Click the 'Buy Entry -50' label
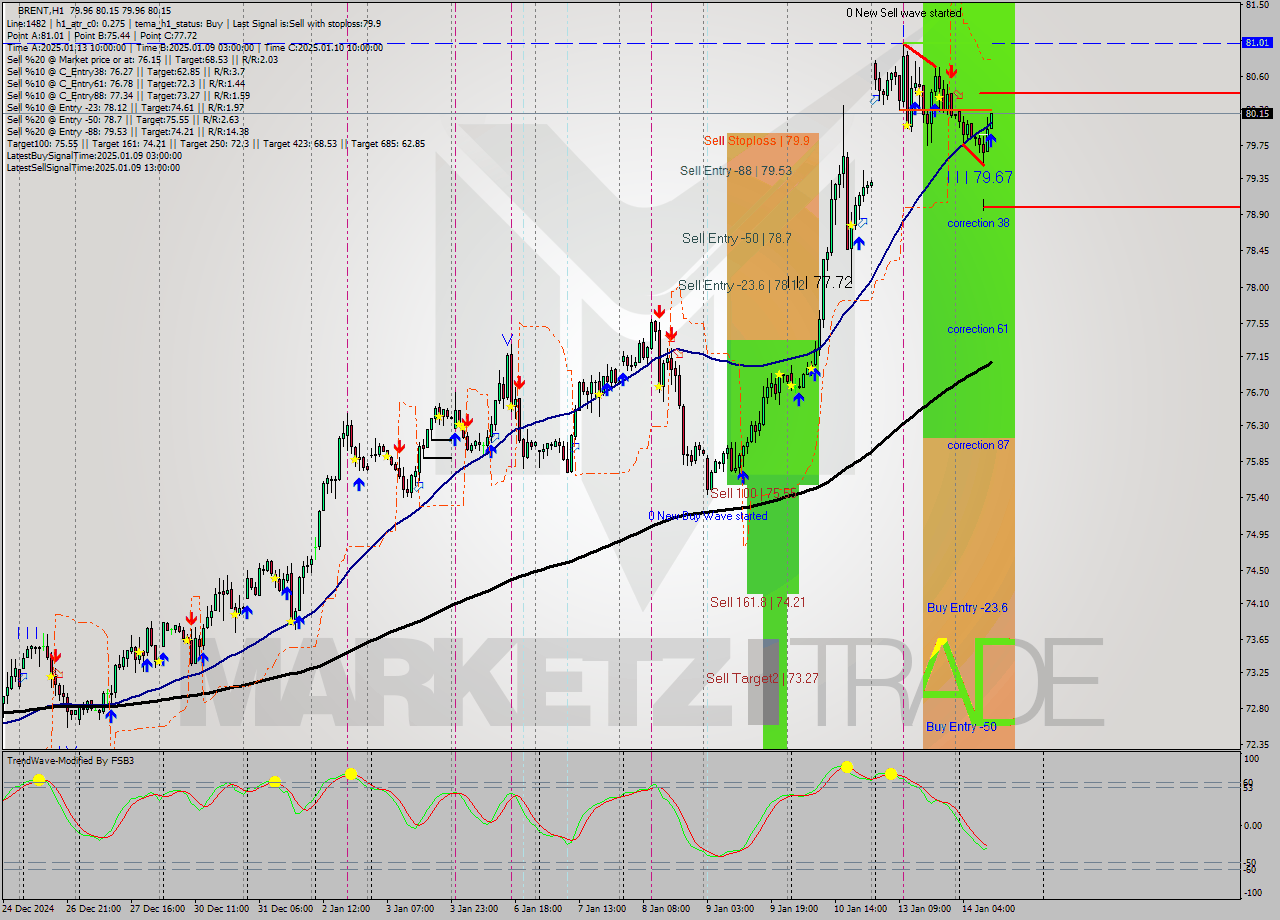This screenshot has width=1280, height=920. (x=961, y=726)
